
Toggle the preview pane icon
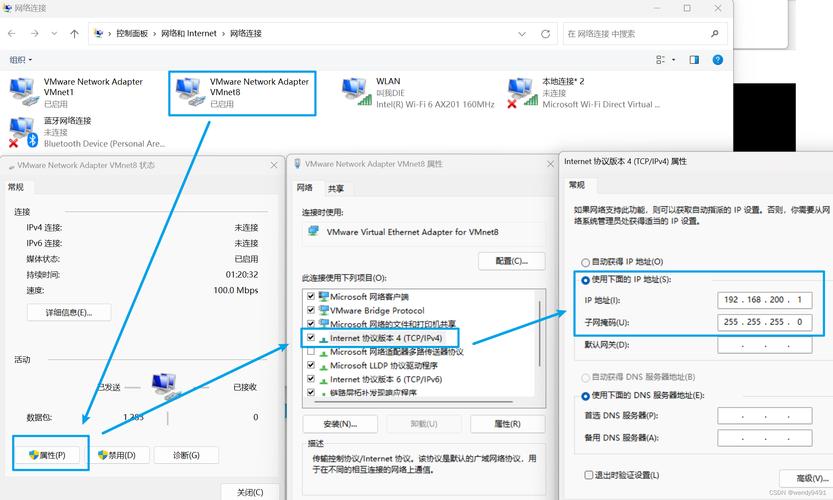[694, 60]
